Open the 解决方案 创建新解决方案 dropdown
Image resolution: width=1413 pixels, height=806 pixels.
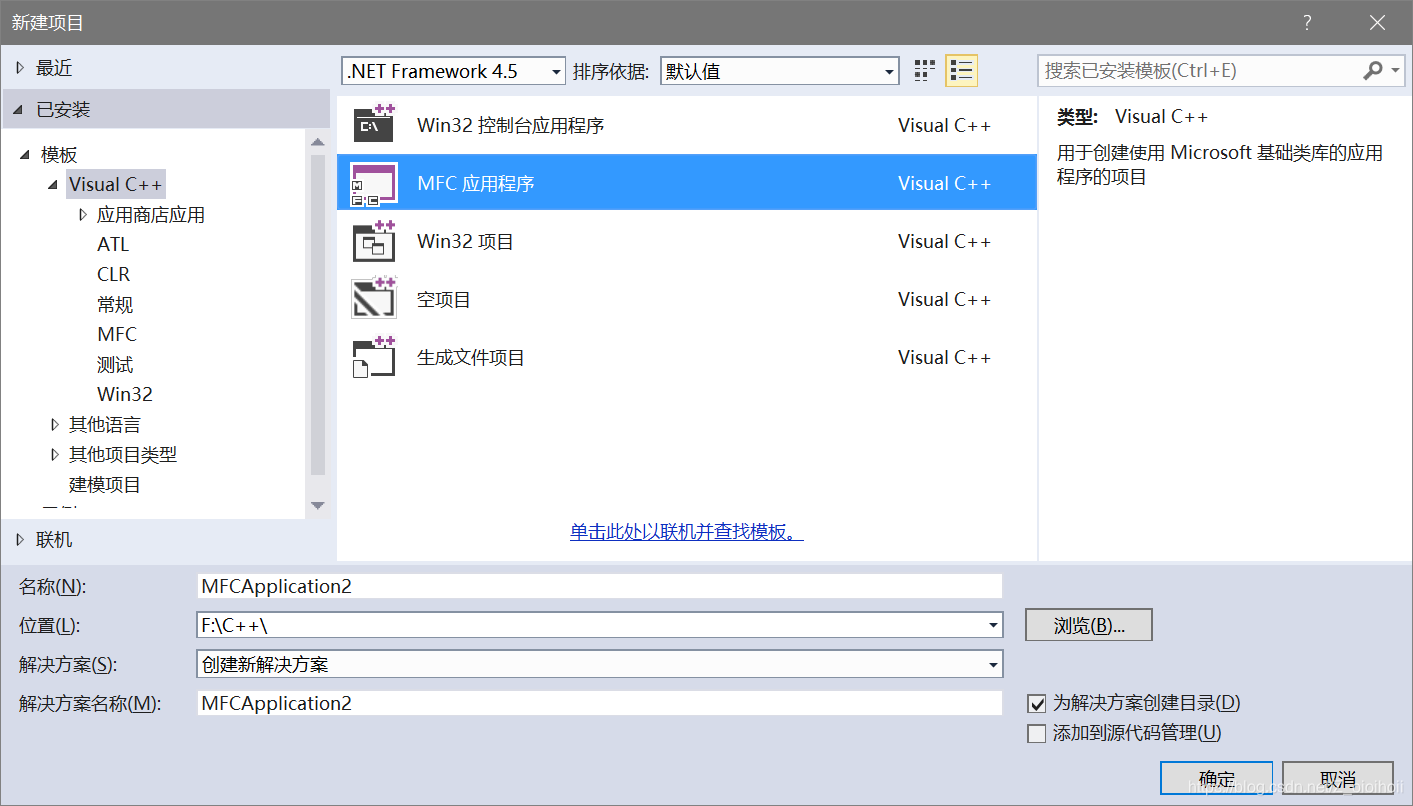pos(993,664)
